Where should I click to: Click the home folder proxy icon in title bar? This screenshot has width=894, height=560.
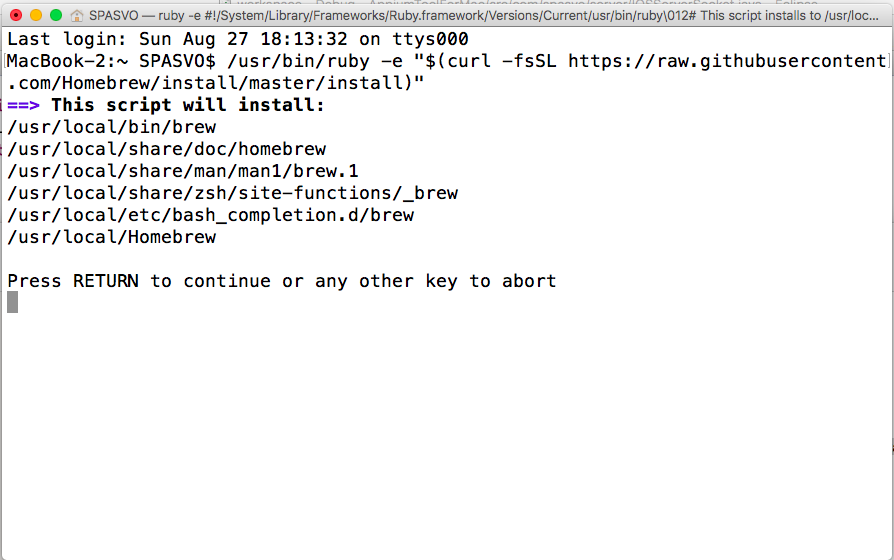point(77,16)
